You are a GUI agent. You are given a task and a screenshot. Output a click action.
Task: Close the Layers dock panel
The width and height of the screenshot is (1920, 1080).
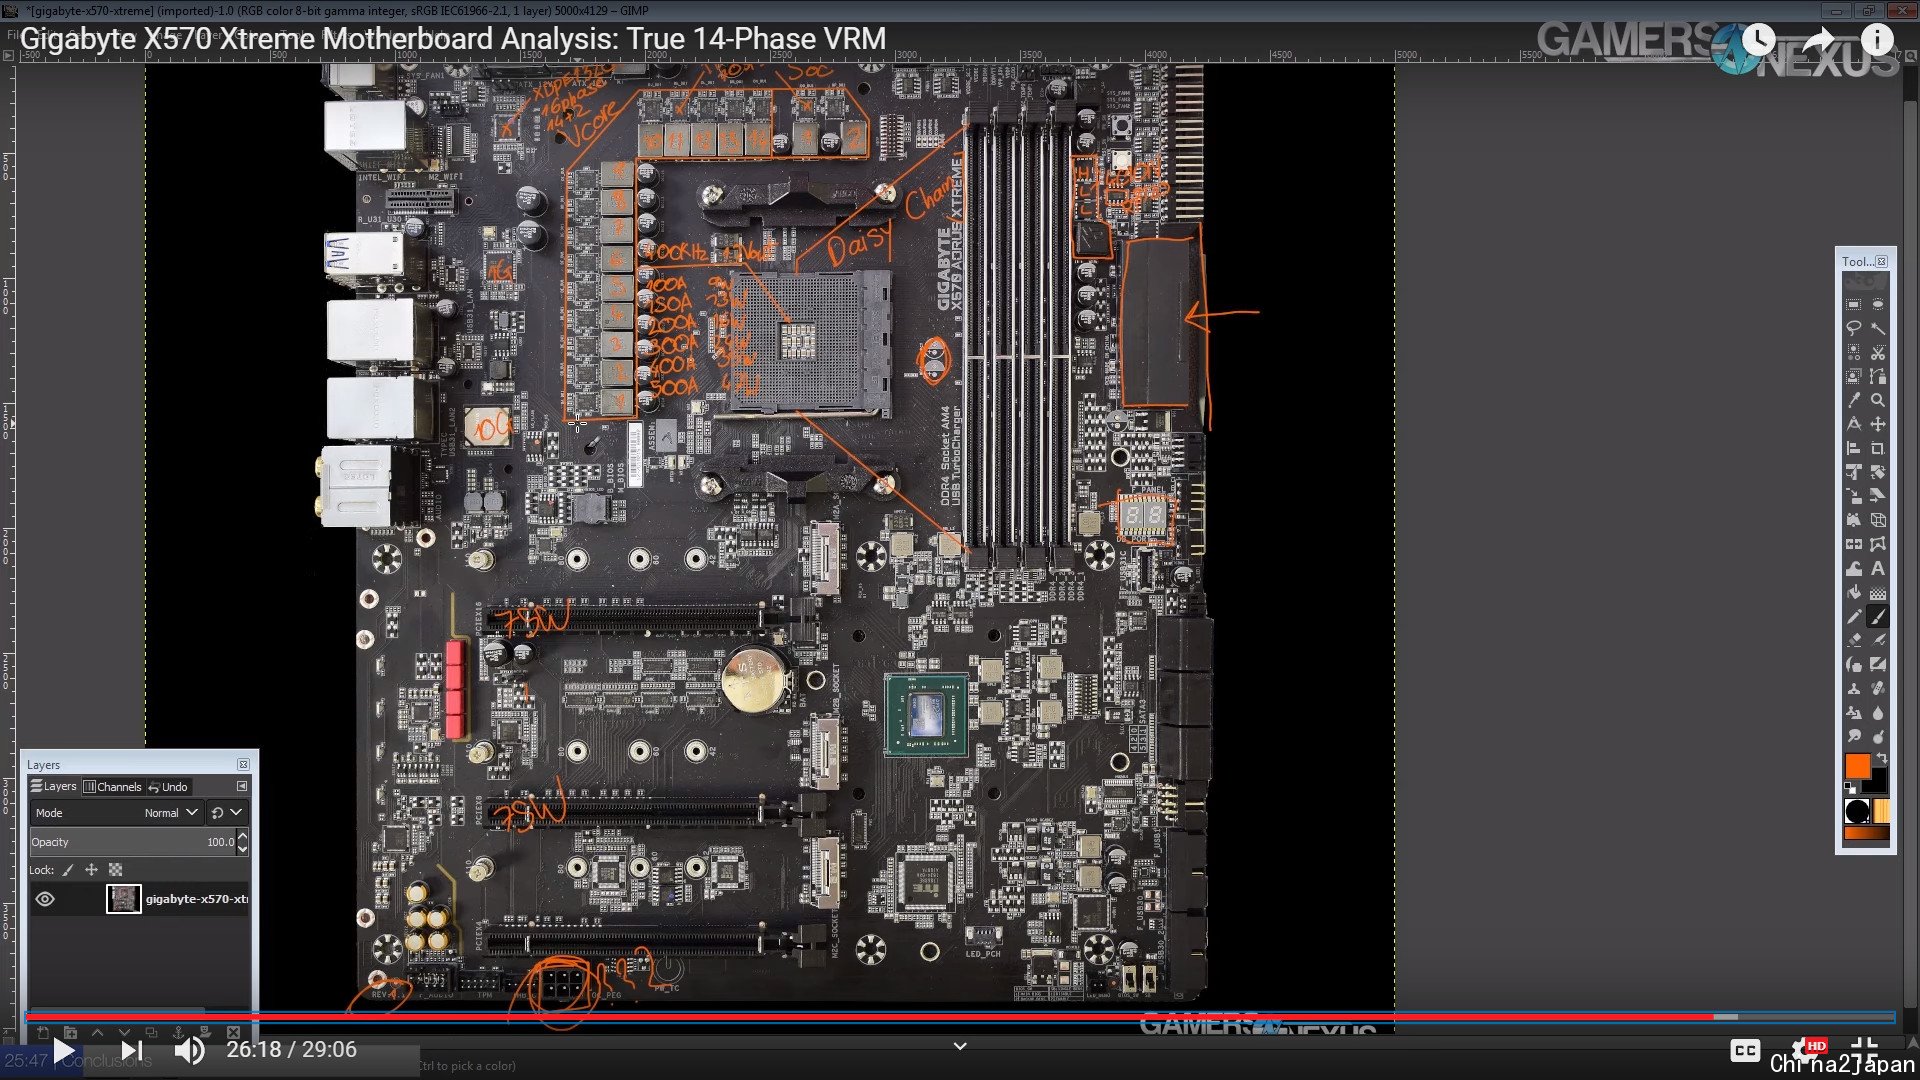(243, 764)
